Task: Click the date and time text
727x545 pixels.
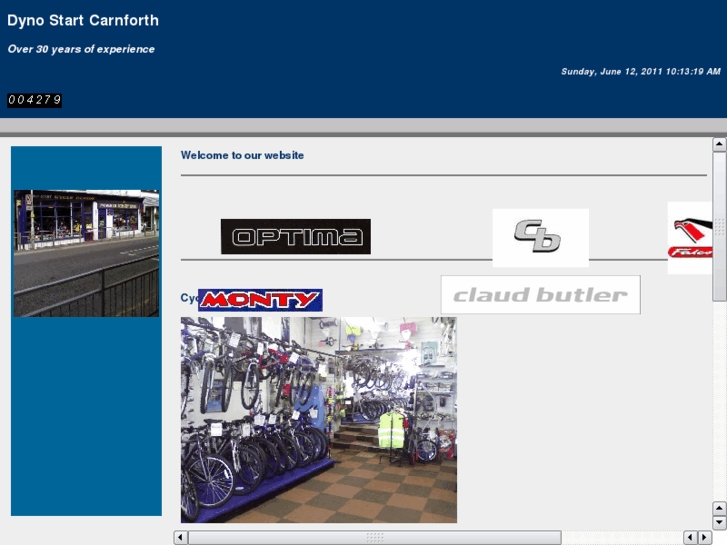Action: [x=641, y=71]
